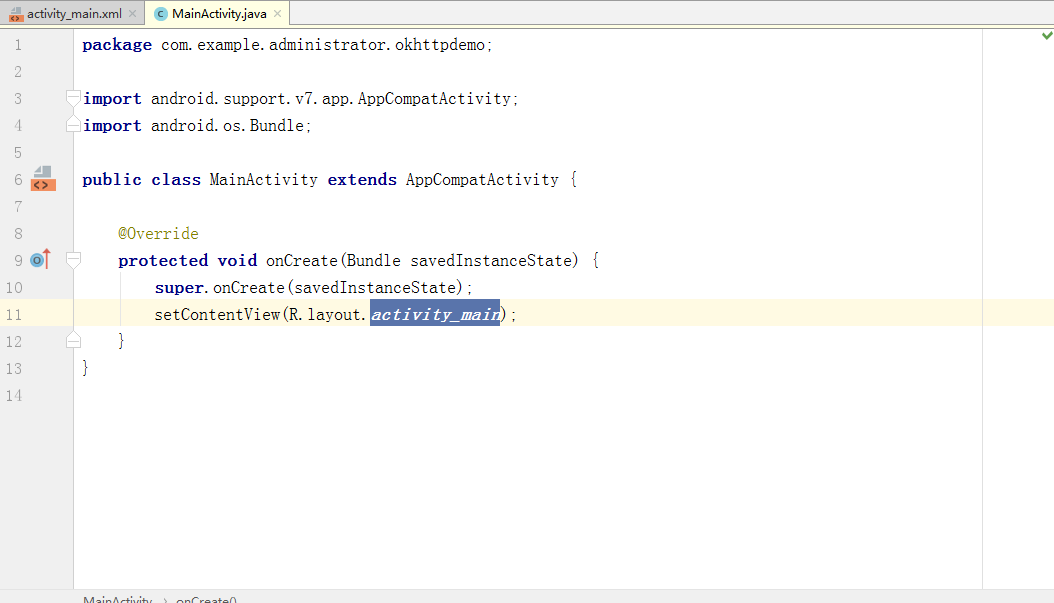The height and width of the screenshot is (603, 1054).
Task: Click the package name okhttpdemo
Action: point(440,45)
